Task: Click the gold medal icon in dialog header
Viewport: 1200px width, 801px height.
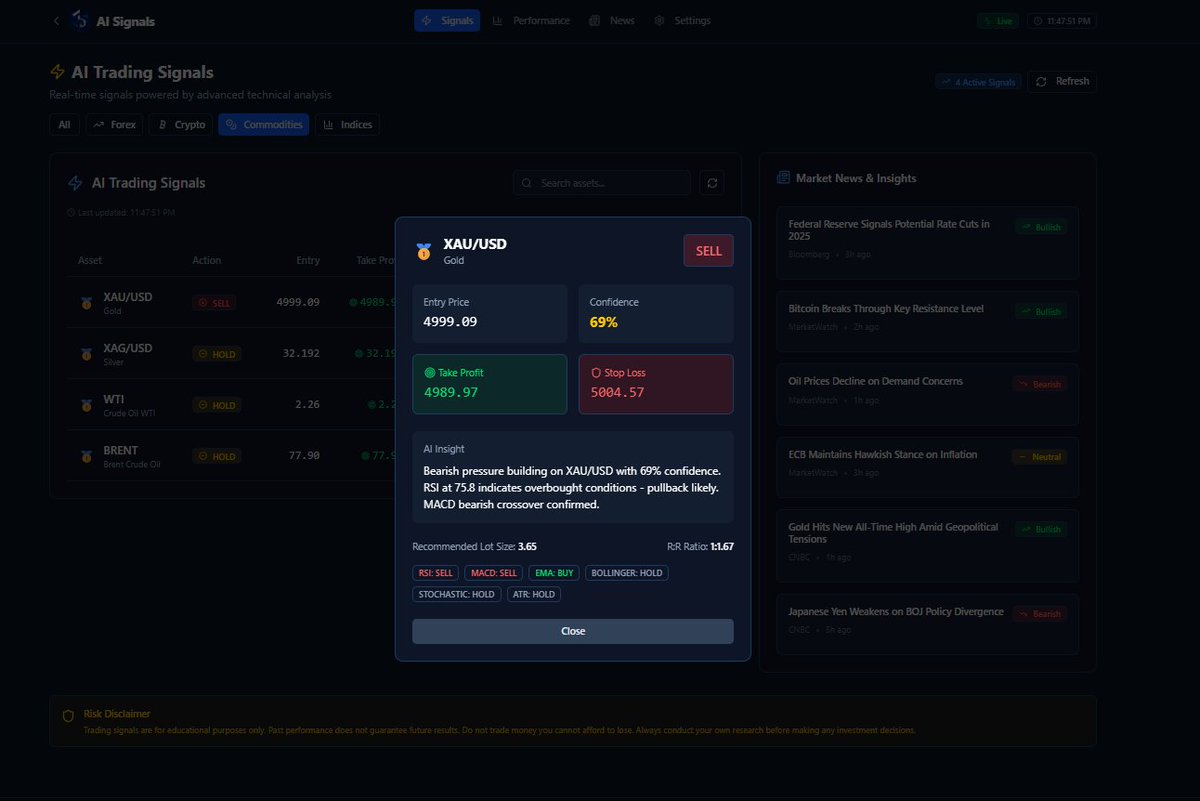Action: pos(424,251)
